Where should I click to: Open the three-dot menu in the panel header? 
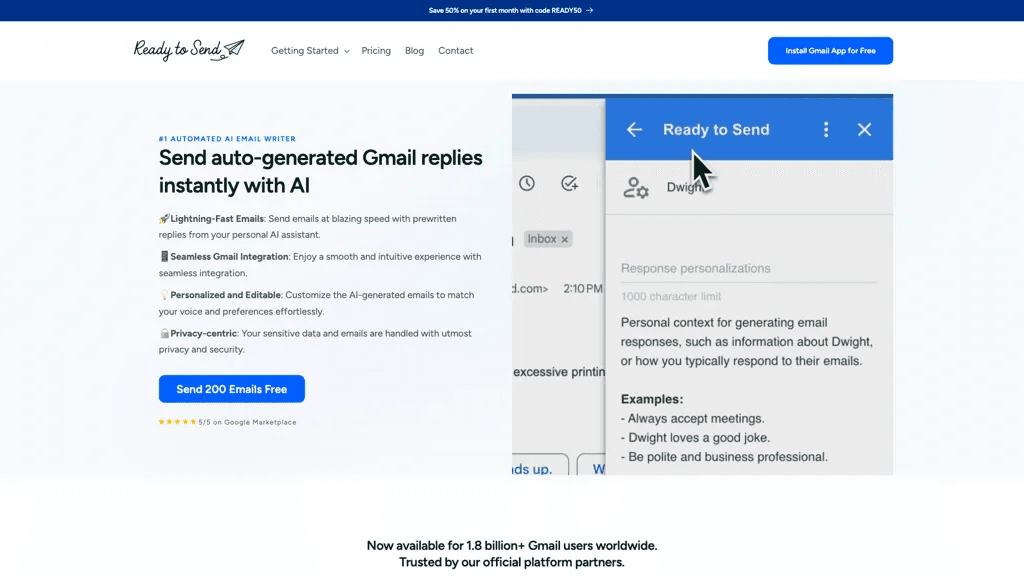point(826,129)
